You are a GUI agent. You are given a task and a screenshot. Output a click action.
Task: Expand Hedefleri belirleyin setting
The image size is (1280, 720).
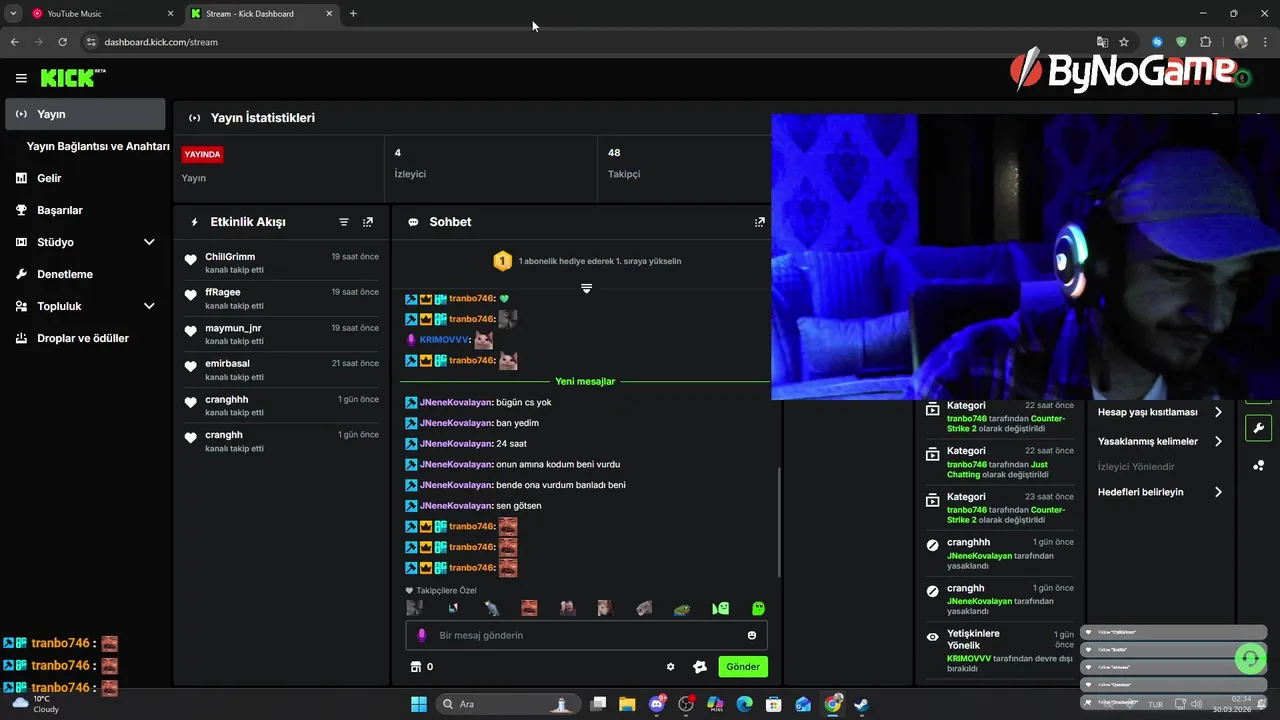tap(1160, 492)
